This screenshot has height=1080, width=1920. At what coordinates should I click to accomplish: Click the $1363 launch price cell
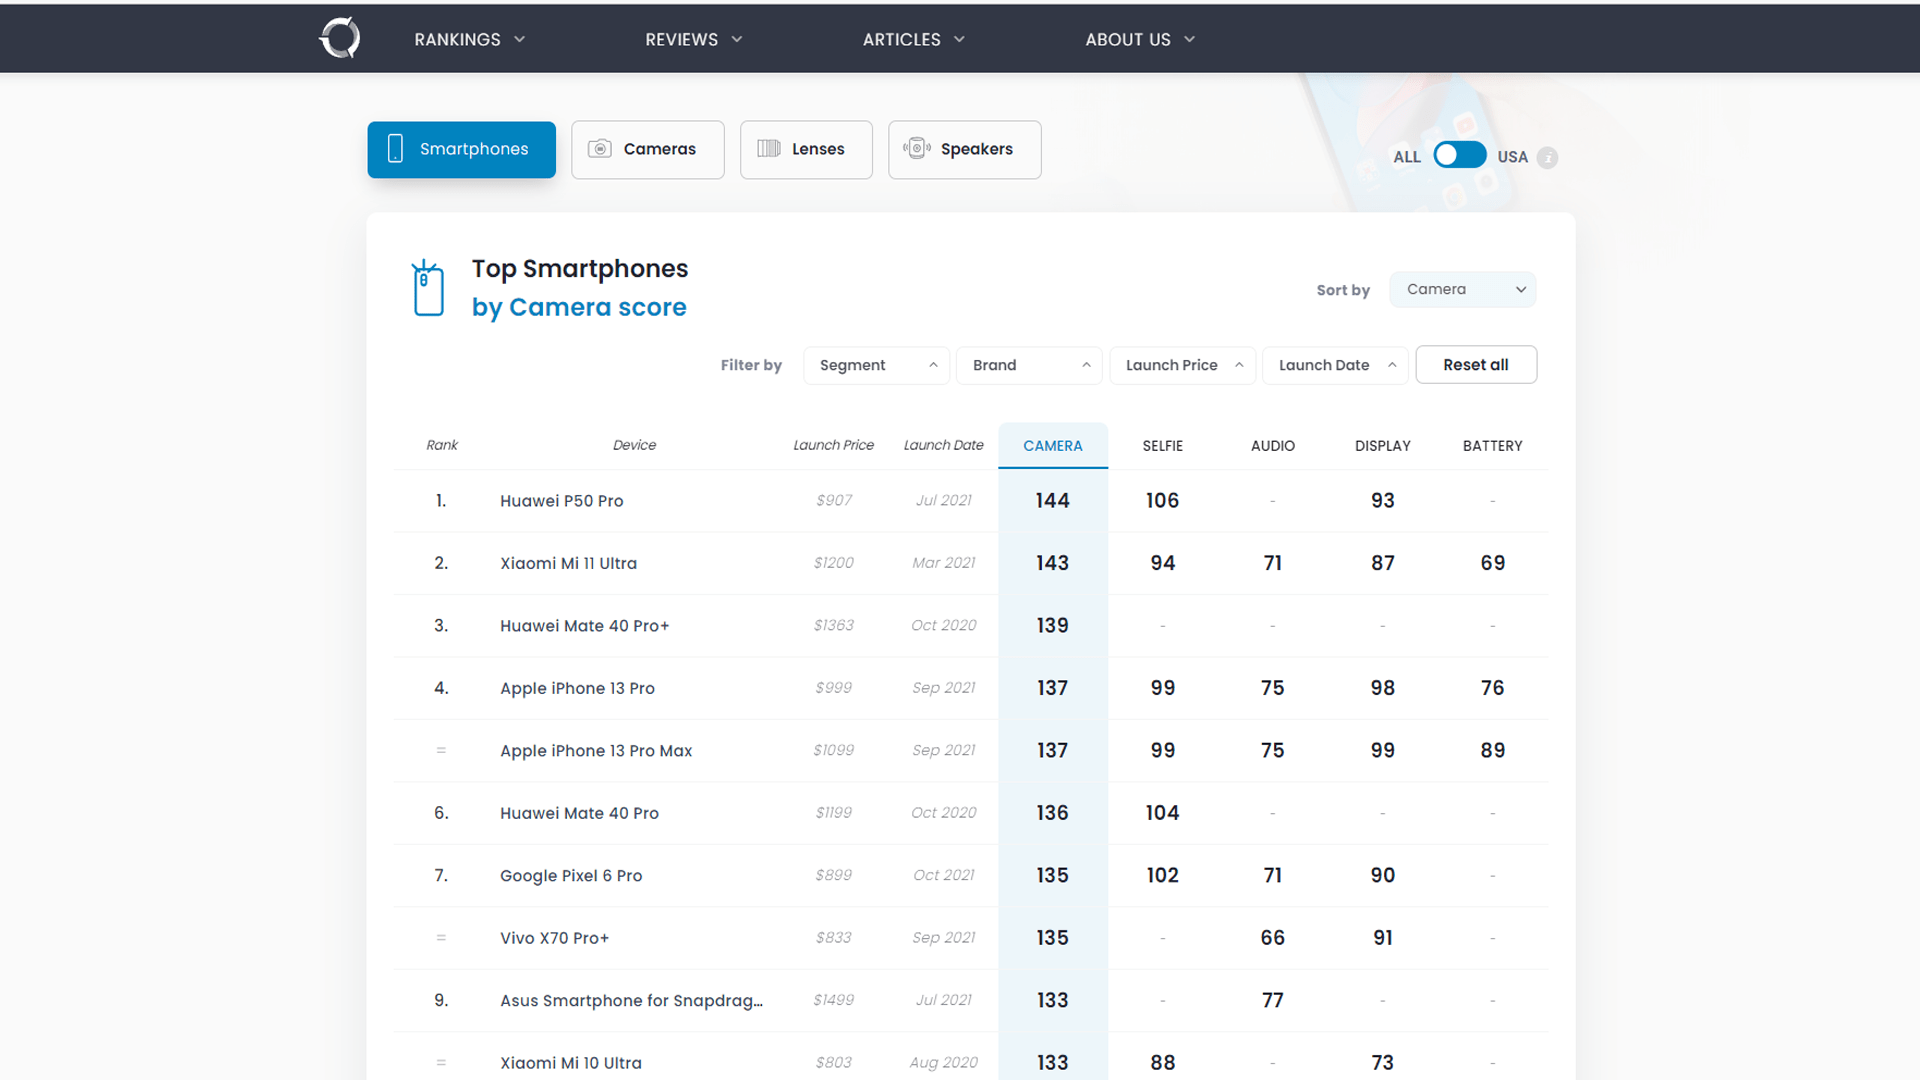(833, 626)
